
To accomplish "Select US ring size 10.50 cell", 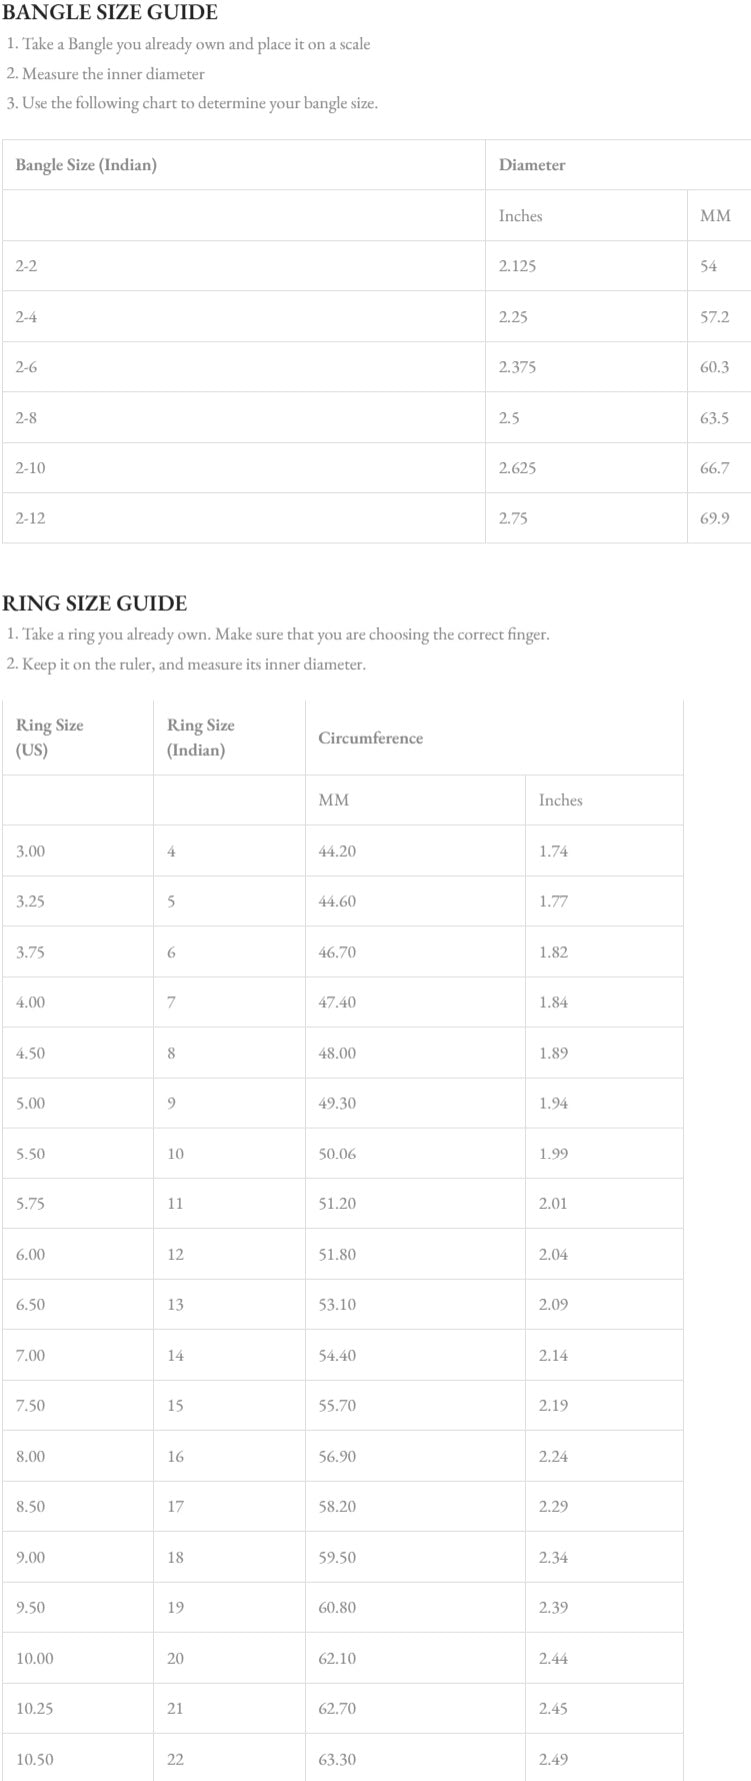I will pyautogui.click(x=34, y=1759).
